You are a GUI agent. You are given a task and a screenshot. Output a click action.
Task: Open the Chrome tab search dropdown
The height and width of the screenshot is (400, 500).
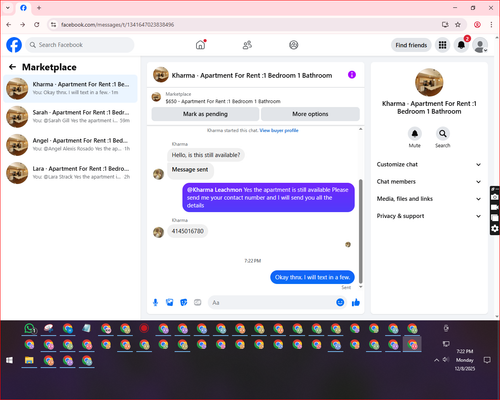(8, 8)
